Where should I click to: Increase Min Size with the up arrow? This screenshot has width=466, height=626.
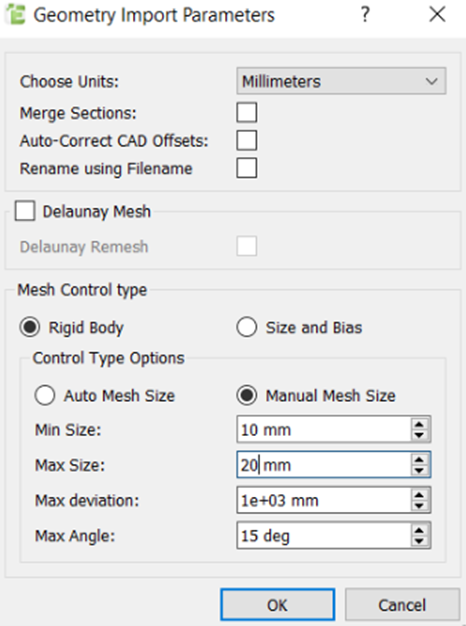point(419,424)
